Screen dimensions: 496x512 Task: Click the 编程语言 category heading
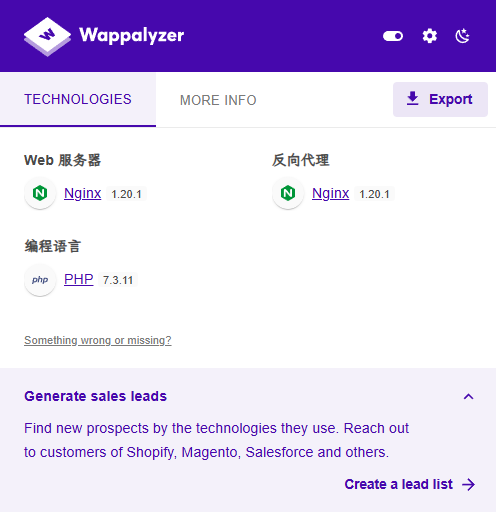(53, 246)
